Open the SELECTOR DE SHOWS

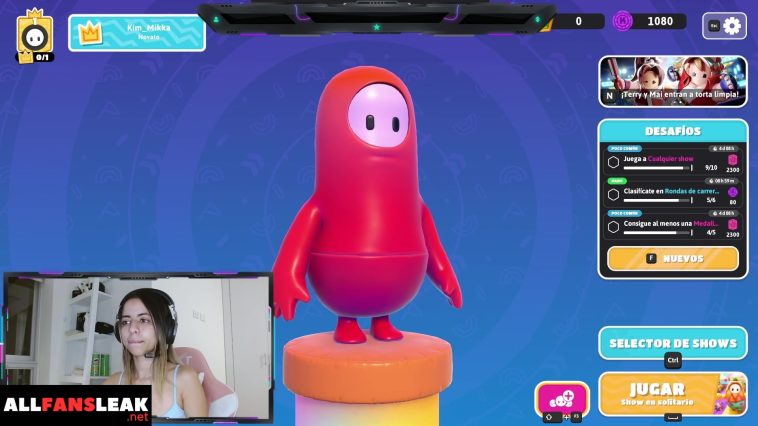pos(672,343)
